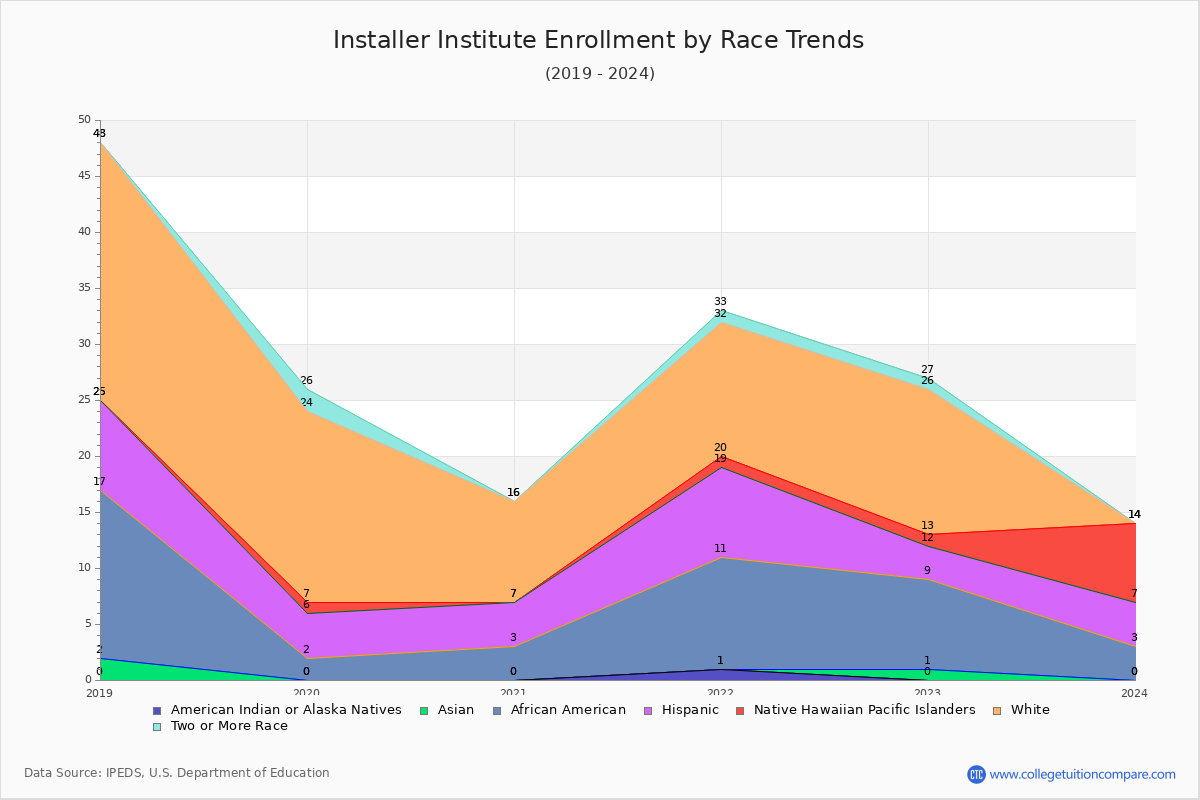Click the African American legend color marker
The image size is (1200, 800).
click(496, 710)
